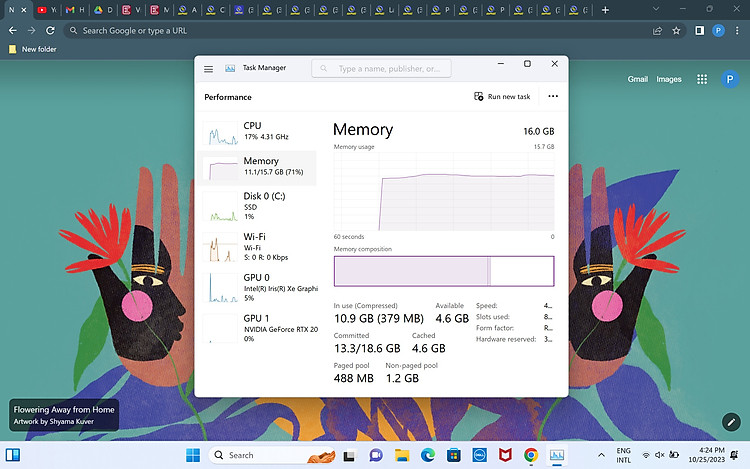Open New folder in bookmarks bar

click(x=33, y=49)
